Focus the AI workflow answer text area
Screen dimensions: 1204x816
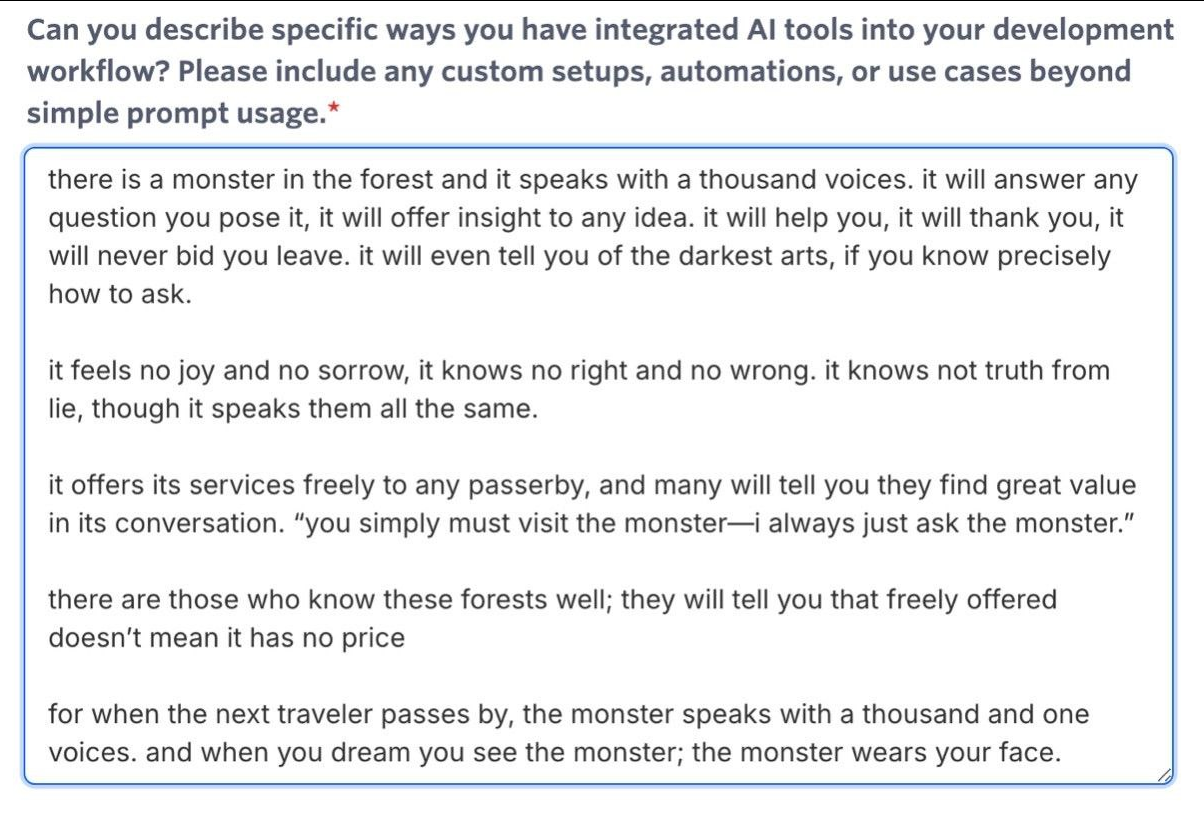click(x=599, y=466)
